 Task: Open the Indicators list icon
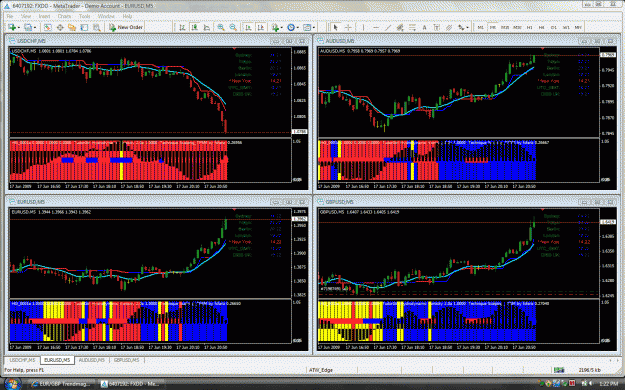click(275, 27)
